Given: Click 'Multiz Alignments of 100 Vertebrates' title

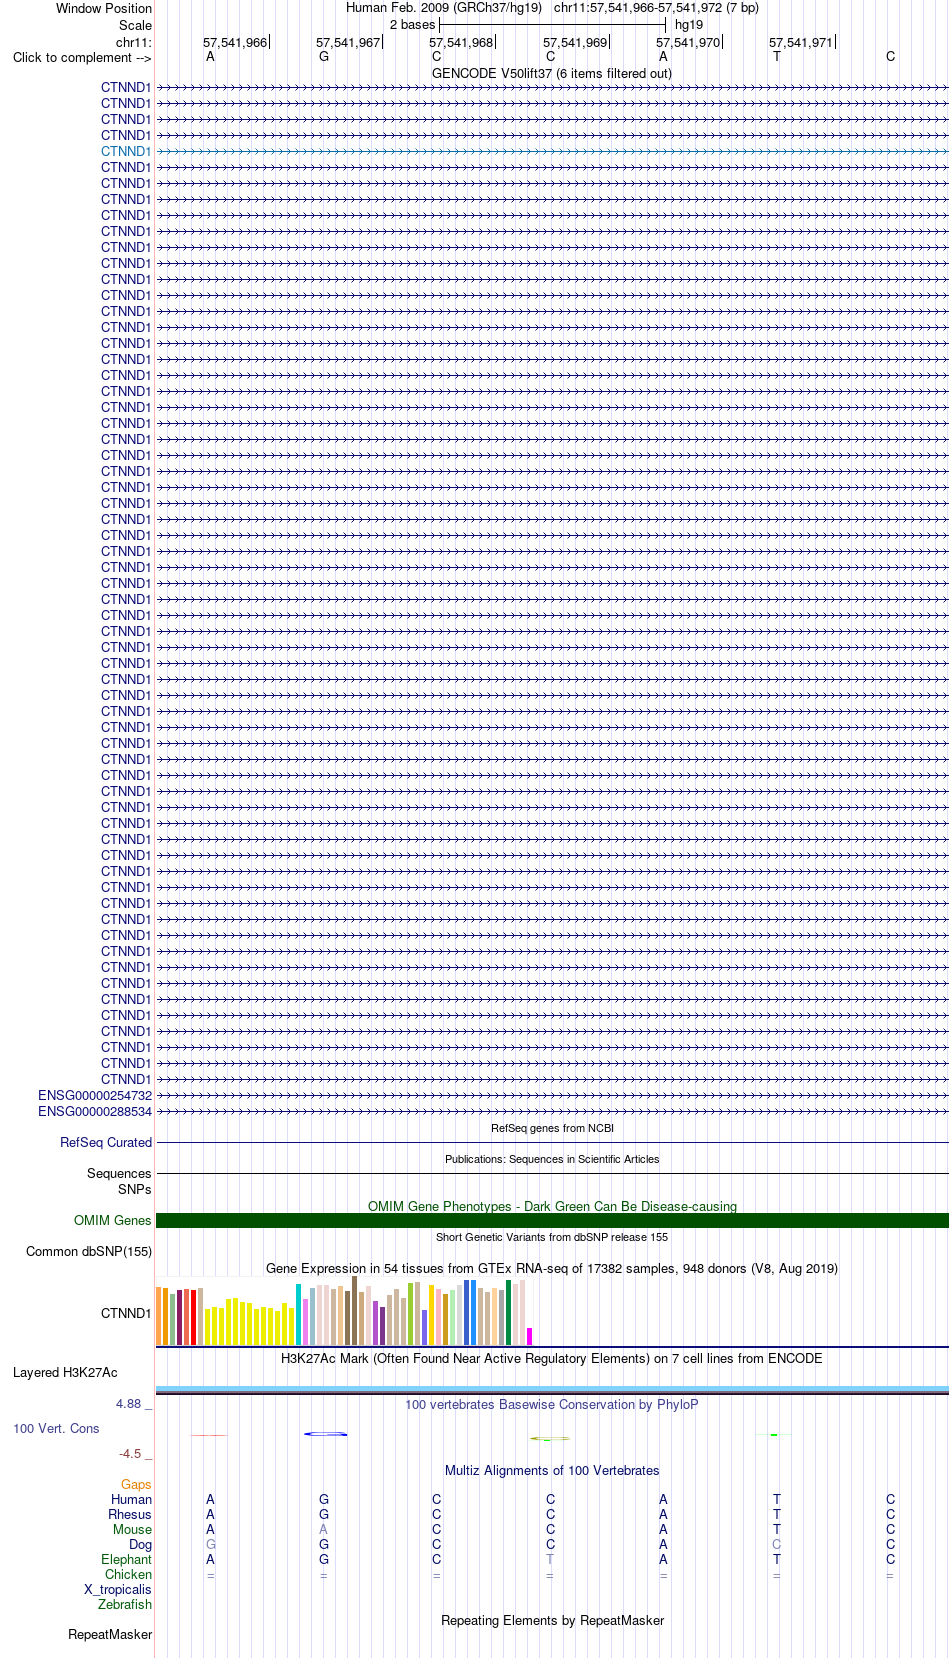Looking at the screenshot, I should tap(552, 1470).
